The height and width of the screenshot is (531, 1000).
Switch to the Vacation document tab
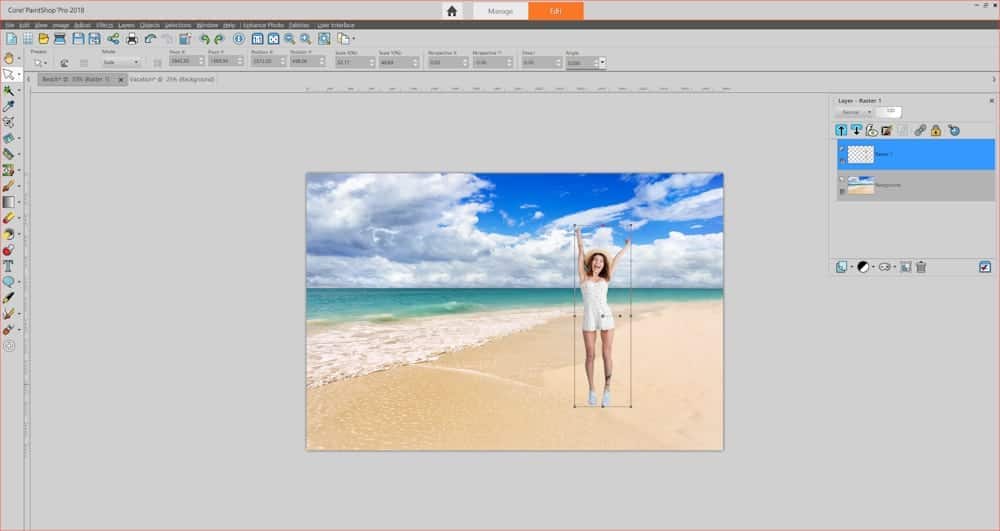tap(171, 79)
